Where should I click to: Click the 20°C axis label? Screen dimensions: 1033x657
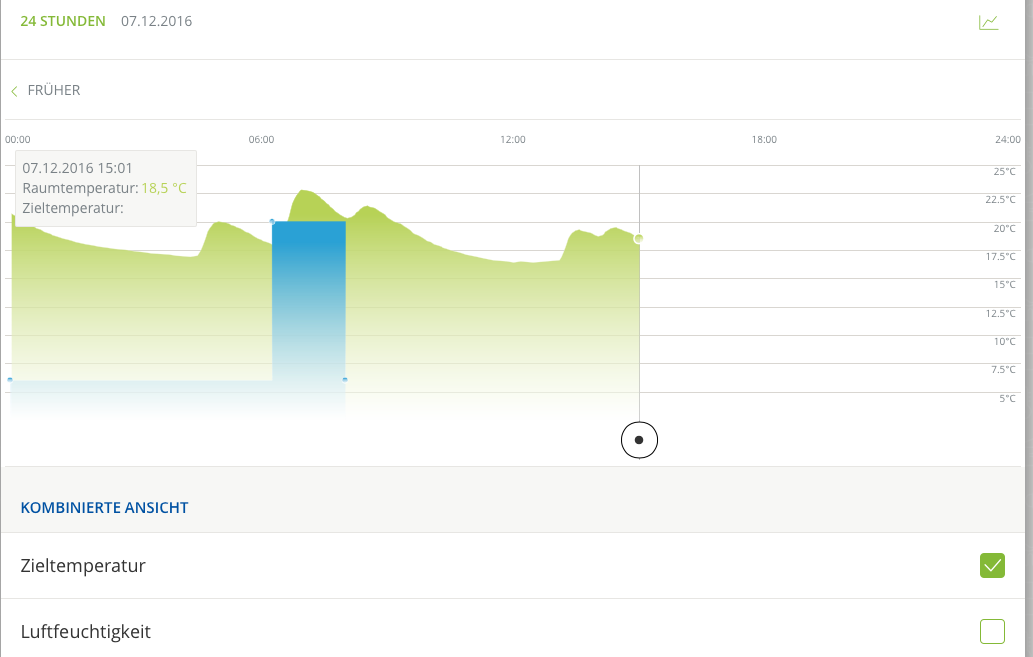[1005, 229]
